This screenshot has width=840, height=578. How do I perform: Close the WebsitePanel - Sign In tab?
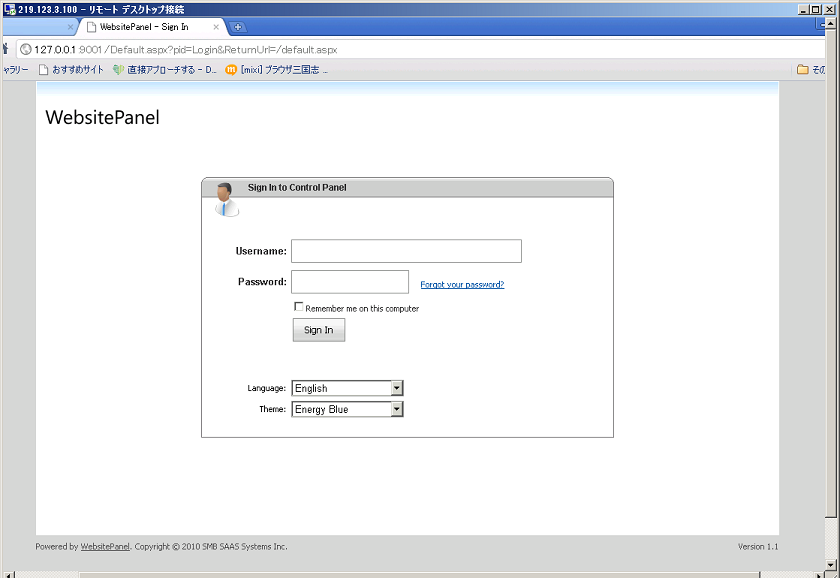tap(216, 27)
